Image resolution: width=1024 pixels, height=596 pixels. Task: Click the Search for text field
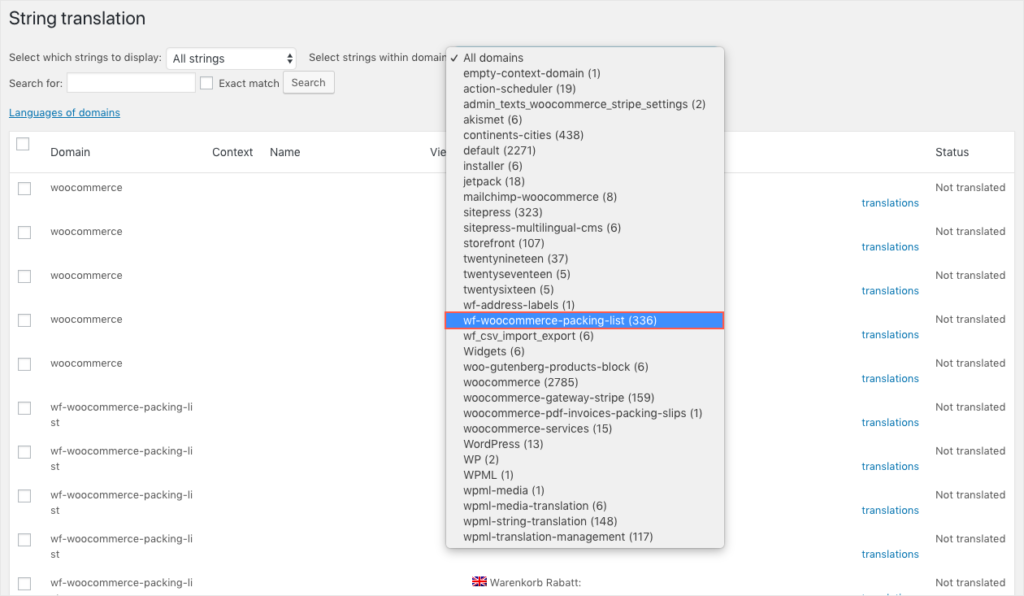coord(131,83)
